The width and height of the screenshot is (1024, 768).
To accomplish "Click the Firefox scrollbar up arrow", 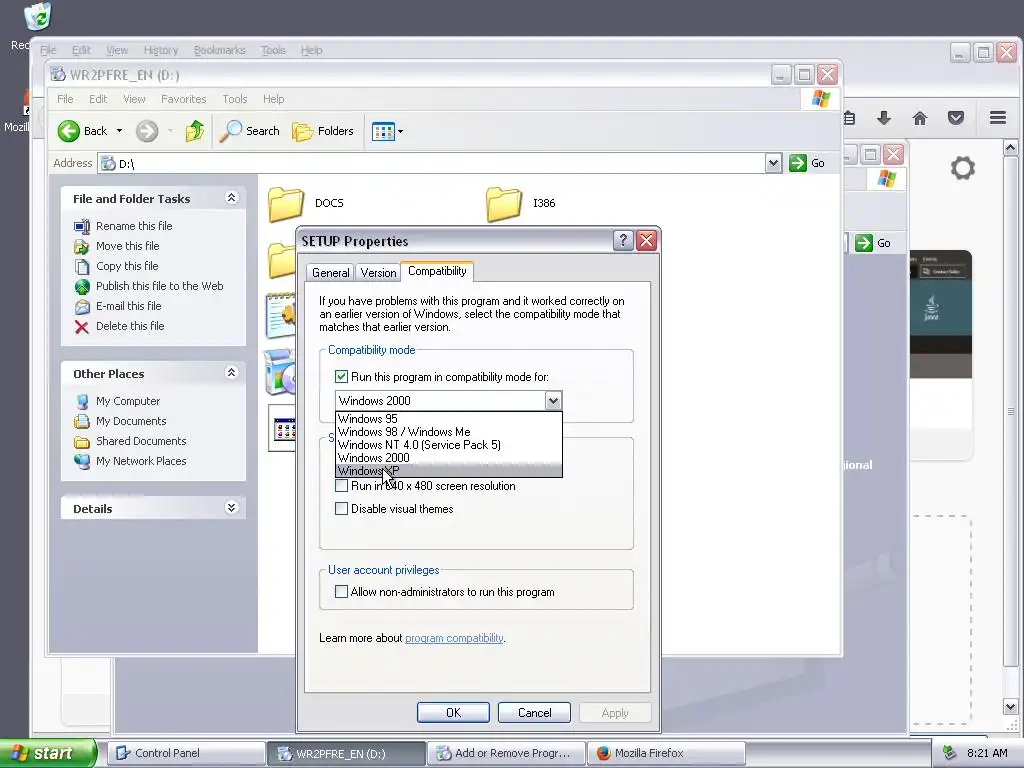I will 1010,148.
